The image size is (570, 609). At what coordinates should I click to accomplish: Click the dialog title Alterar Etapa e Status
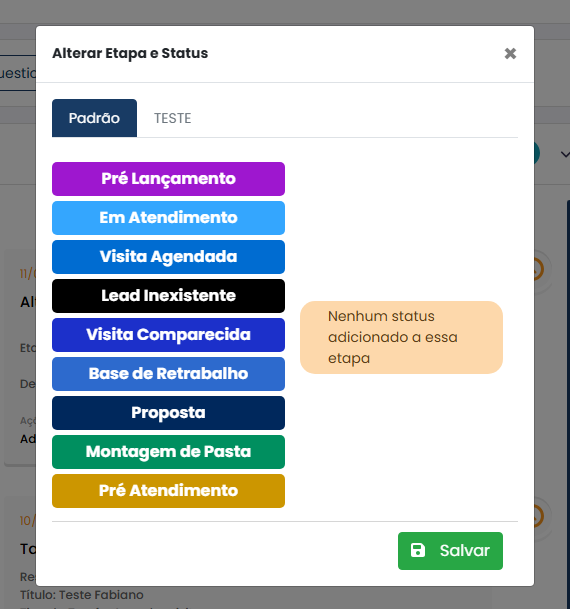(x=130, y=54)
